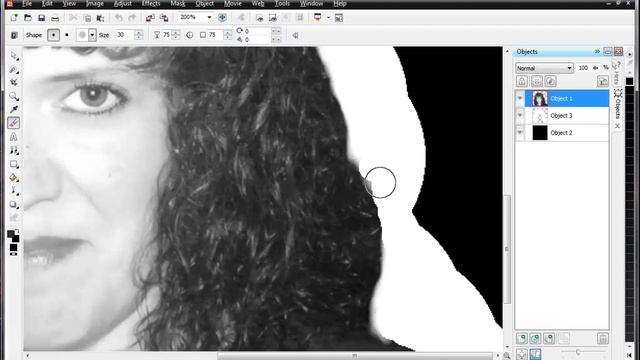Image resolution: width=640 pixels, height=360 pixels.
Task: Click the application launcher icon in toolbar
Action: (318, 18)
